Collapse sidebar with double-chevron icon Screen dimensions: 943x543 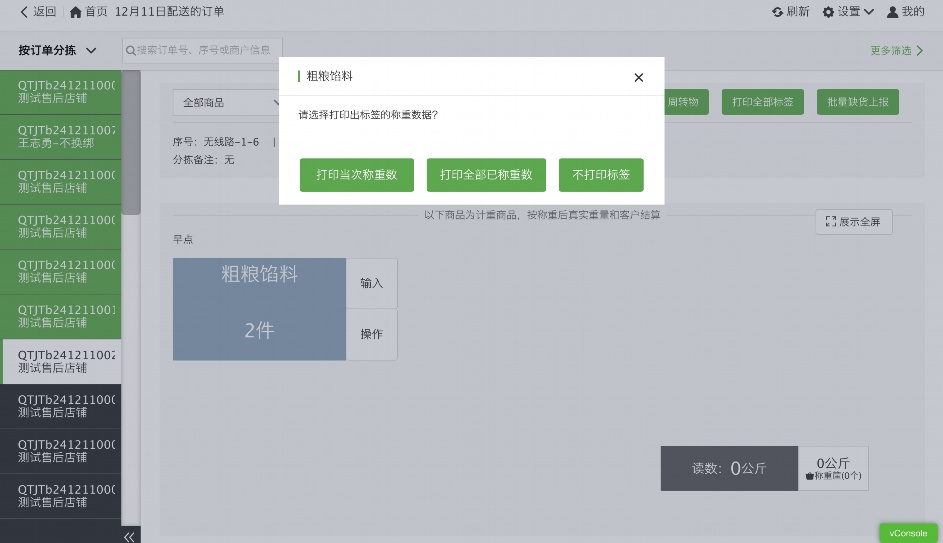tap(129, 537)
